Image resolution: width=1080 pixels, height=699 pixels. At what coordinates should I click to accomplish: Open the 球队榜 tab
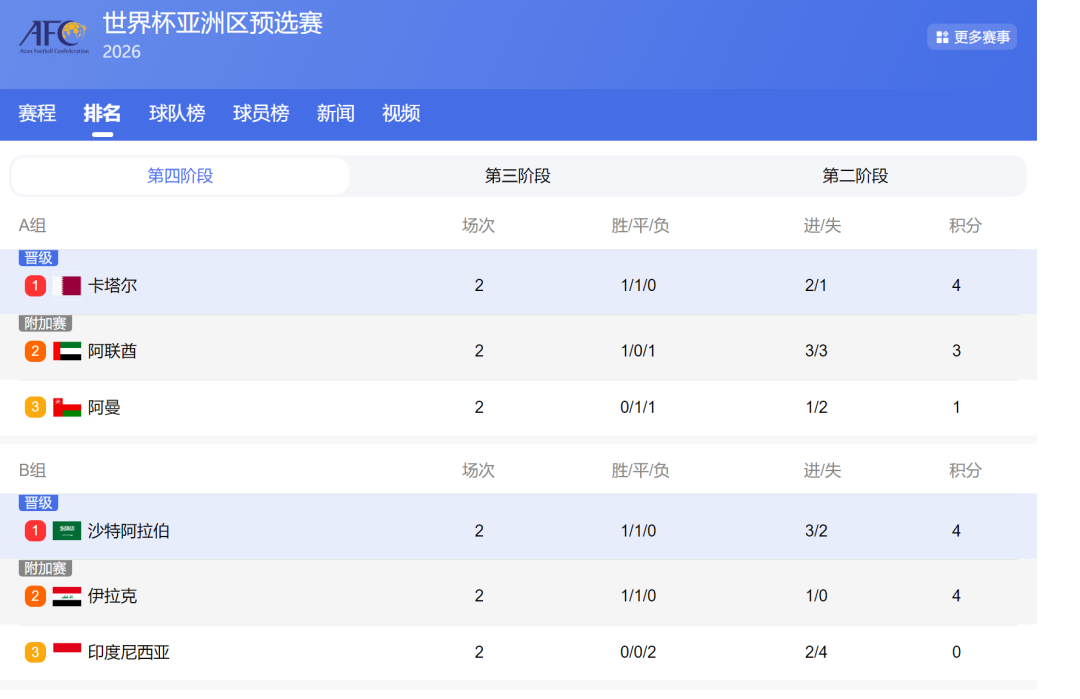pyautogui.click(x=177, y=114)
